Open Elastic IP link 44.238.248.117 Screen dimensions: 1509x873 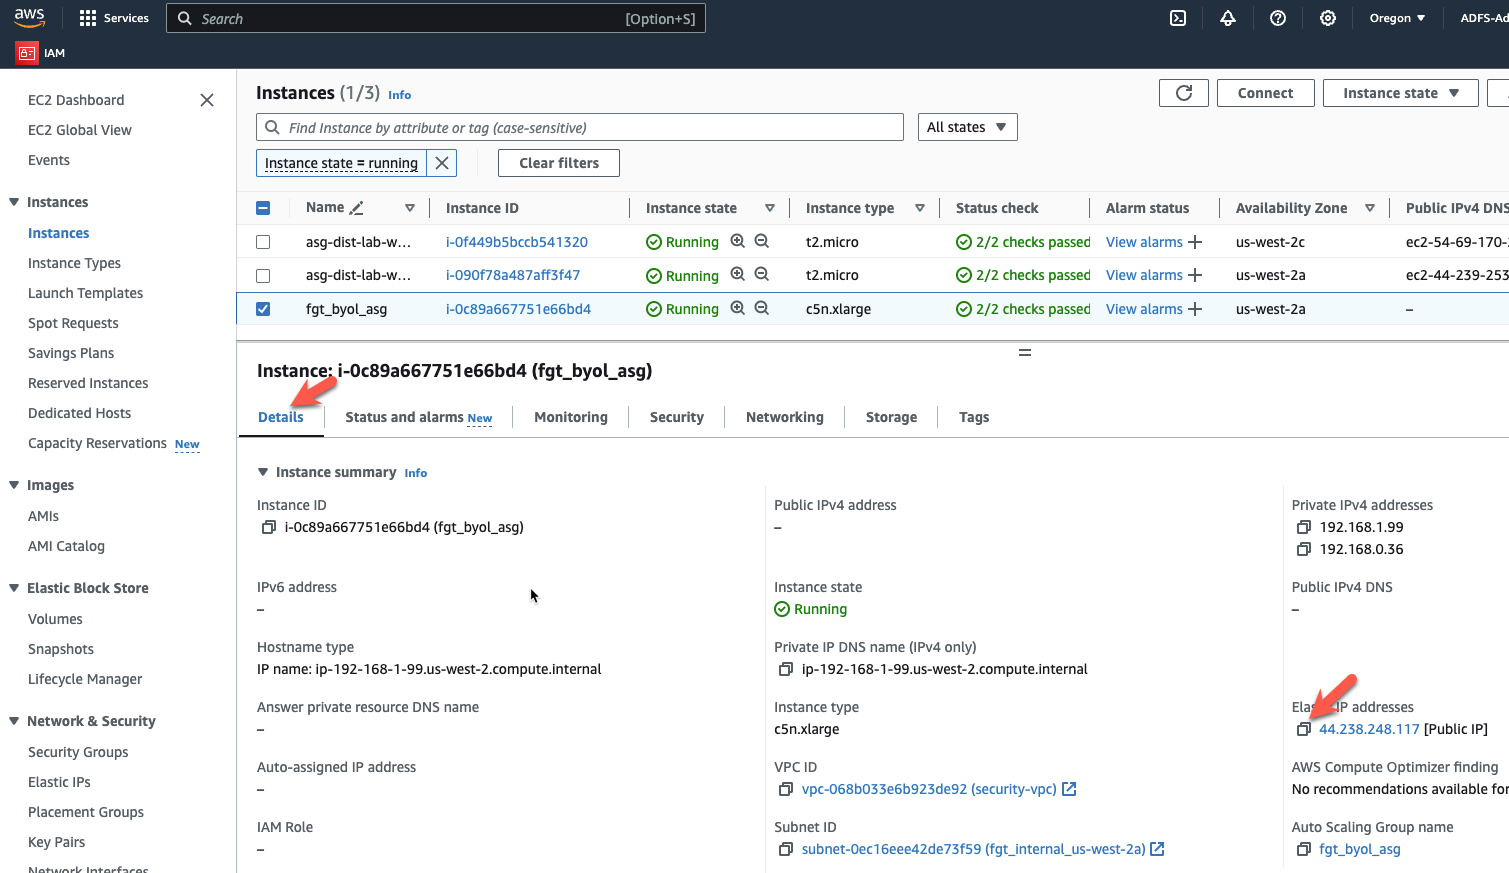1369,729
